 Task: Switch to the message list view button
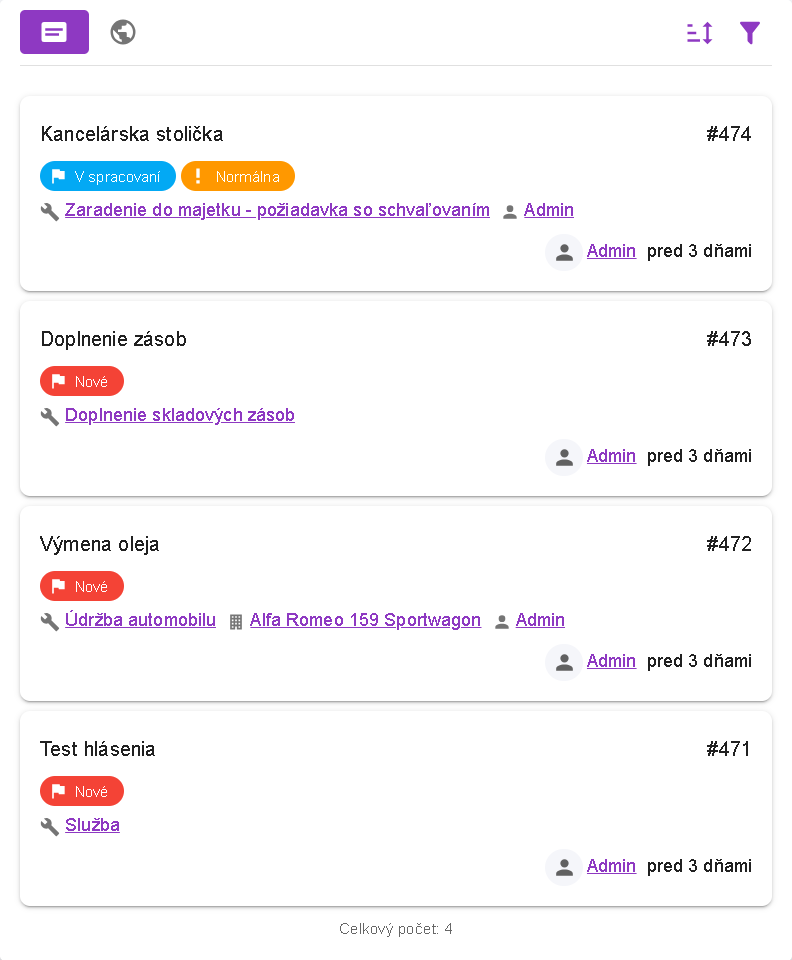click(54, 32)
